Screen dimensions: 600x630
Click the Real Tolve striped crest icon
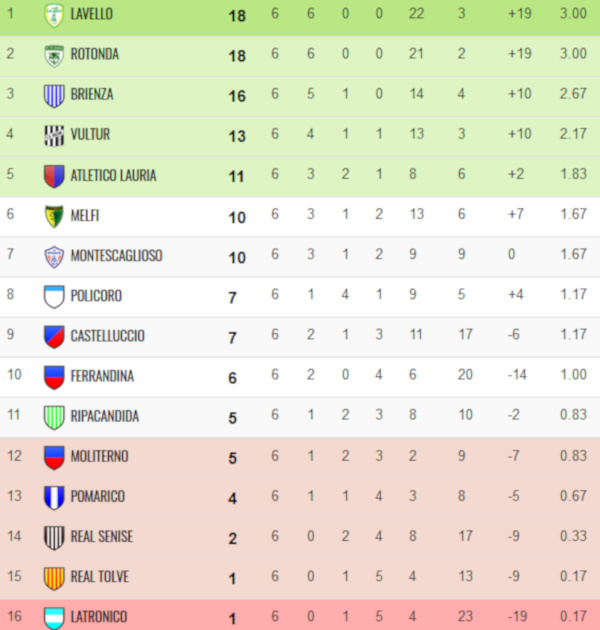(x=54, y=577)
